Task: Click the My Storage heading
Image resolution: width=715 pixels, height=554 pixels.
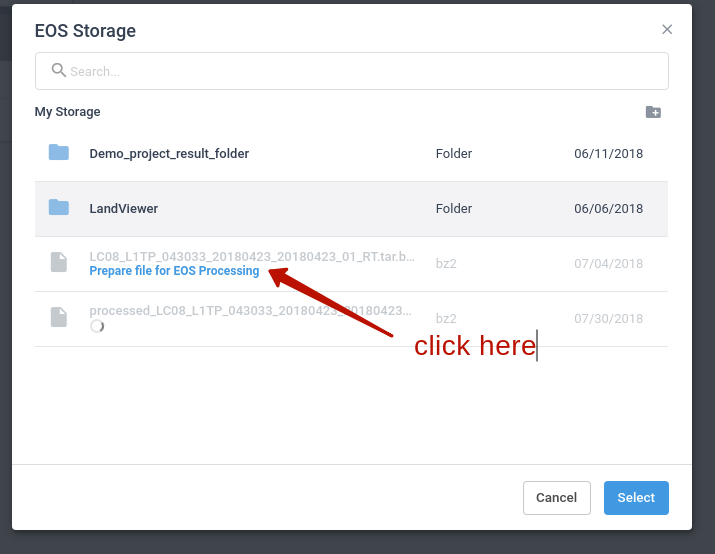Action: [x=67, y=112]
